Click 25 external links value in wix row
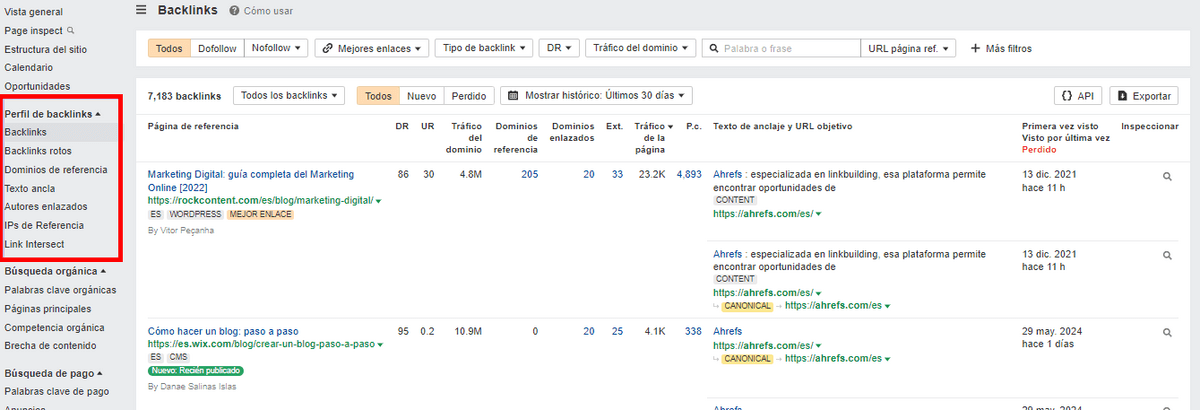Image resolution: width=1200 pixels, height=410 pixels. 617,331
